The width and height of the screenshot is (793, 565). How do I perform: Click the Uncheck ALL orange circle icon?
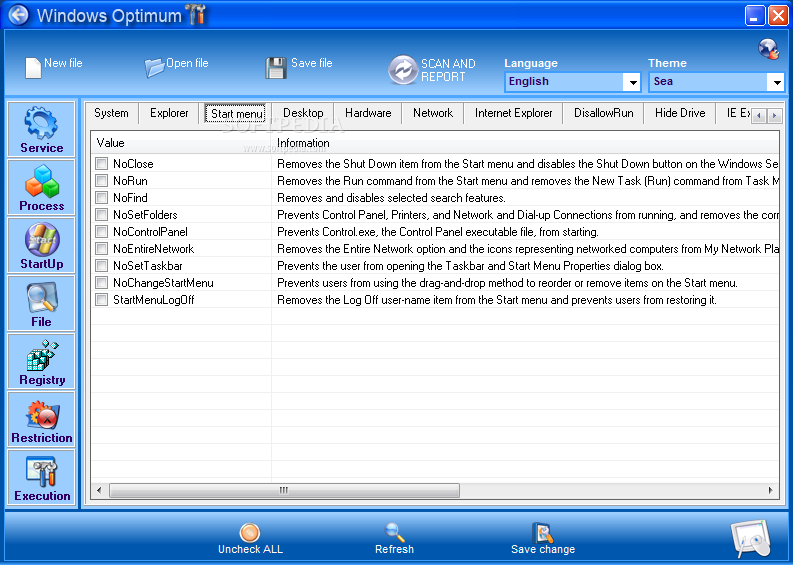[x=250, y=533]
